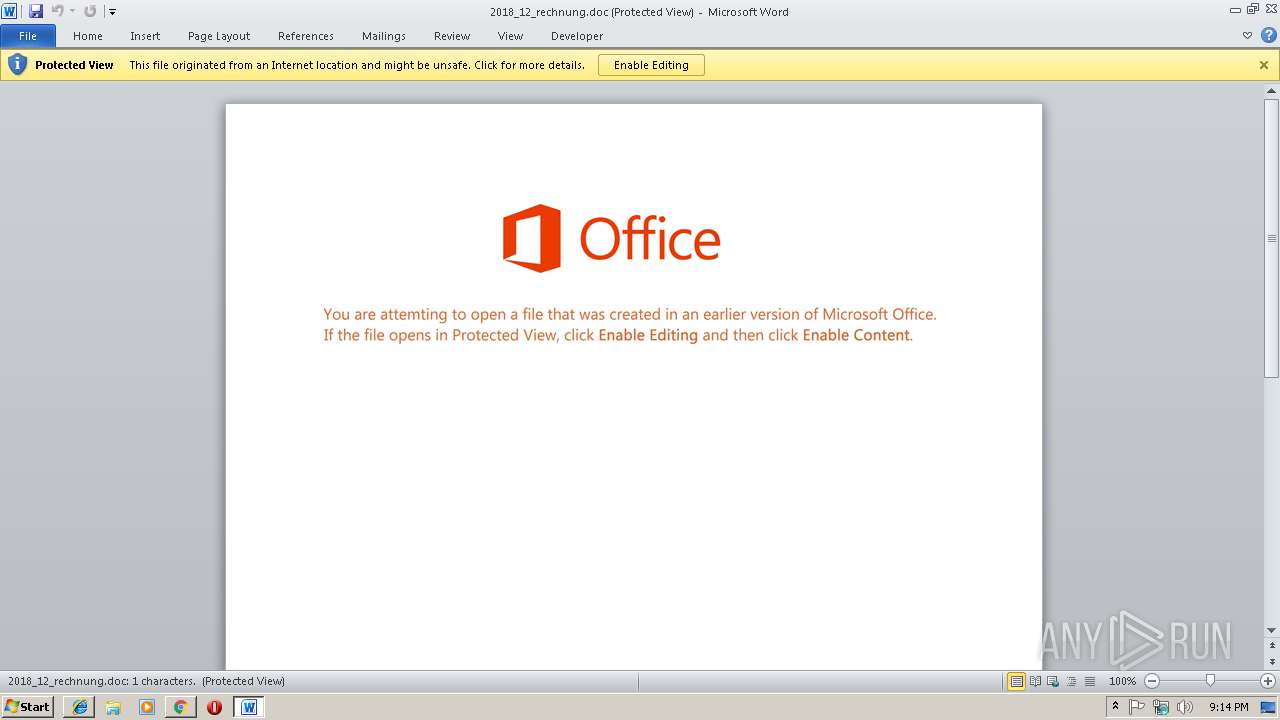The height and width of the screenshot is (720, 1280).
Task: Select the View ribbon tab
Action: tap(510, 36)
